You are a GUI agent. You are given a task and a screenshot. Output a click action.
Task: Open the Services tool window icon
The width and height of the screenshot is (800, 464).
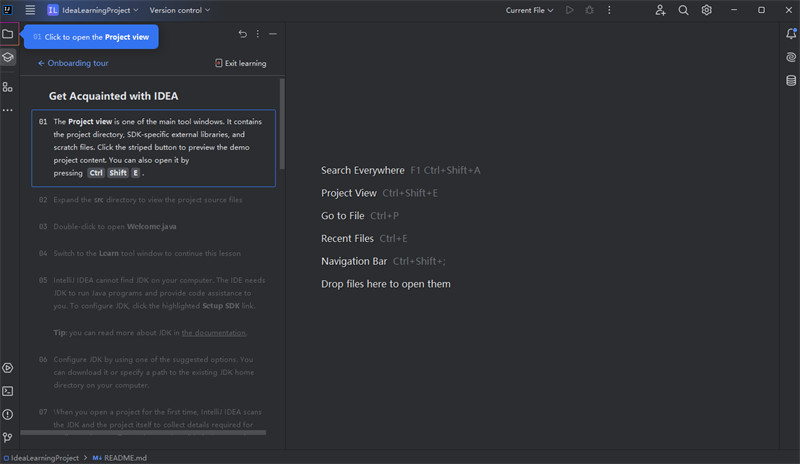pyautogui.click(x=8, y=368)
